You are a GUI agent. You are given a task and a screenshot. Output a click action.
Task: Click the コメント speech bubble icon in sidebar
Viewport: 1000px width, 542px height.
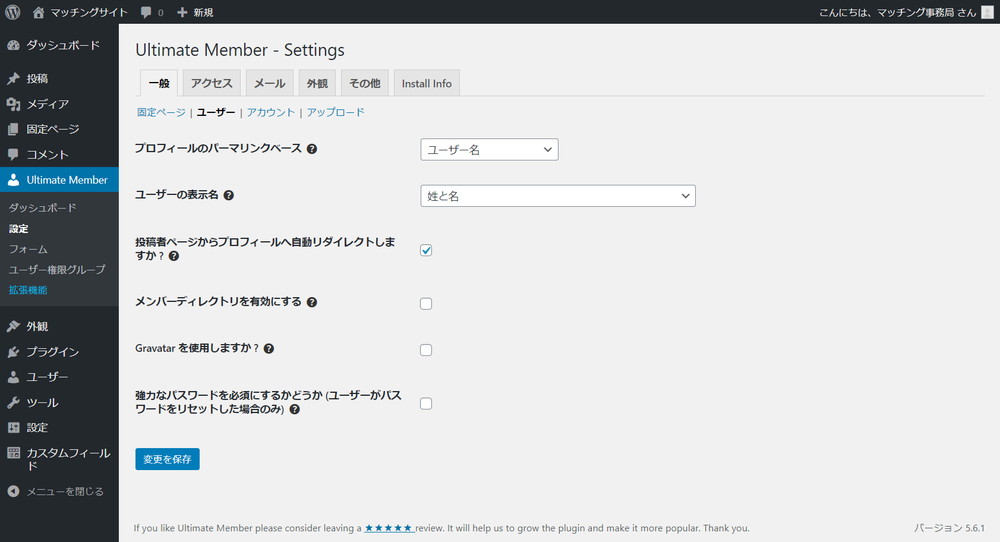[x=13, y=154]
